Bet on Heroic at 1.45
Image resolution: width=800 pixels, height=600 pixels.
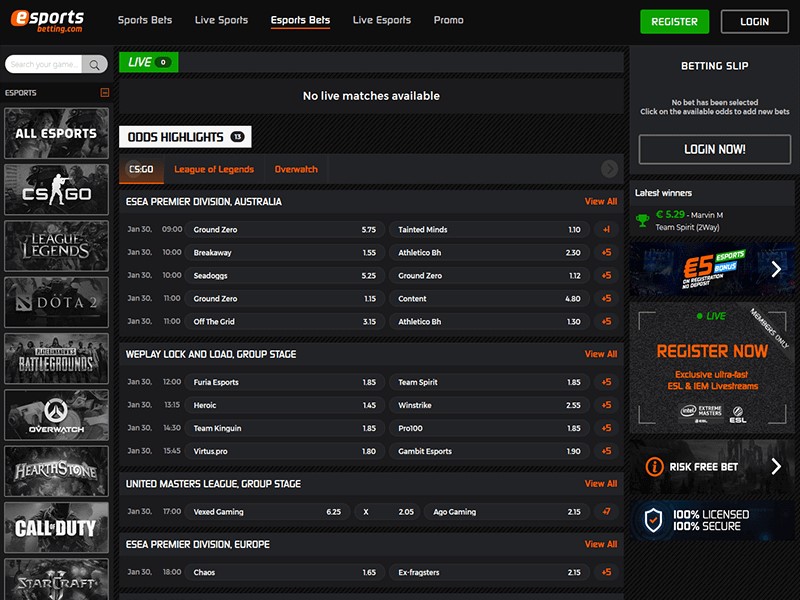[x=285, y=405]
